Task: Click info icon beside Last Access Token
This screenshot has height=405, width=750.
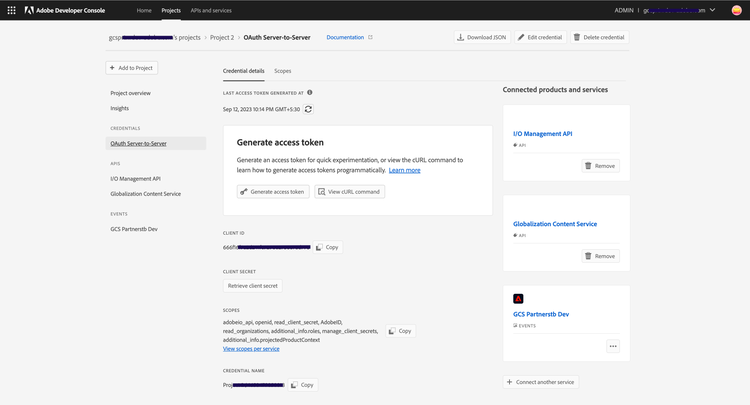Action: (310, 92)
